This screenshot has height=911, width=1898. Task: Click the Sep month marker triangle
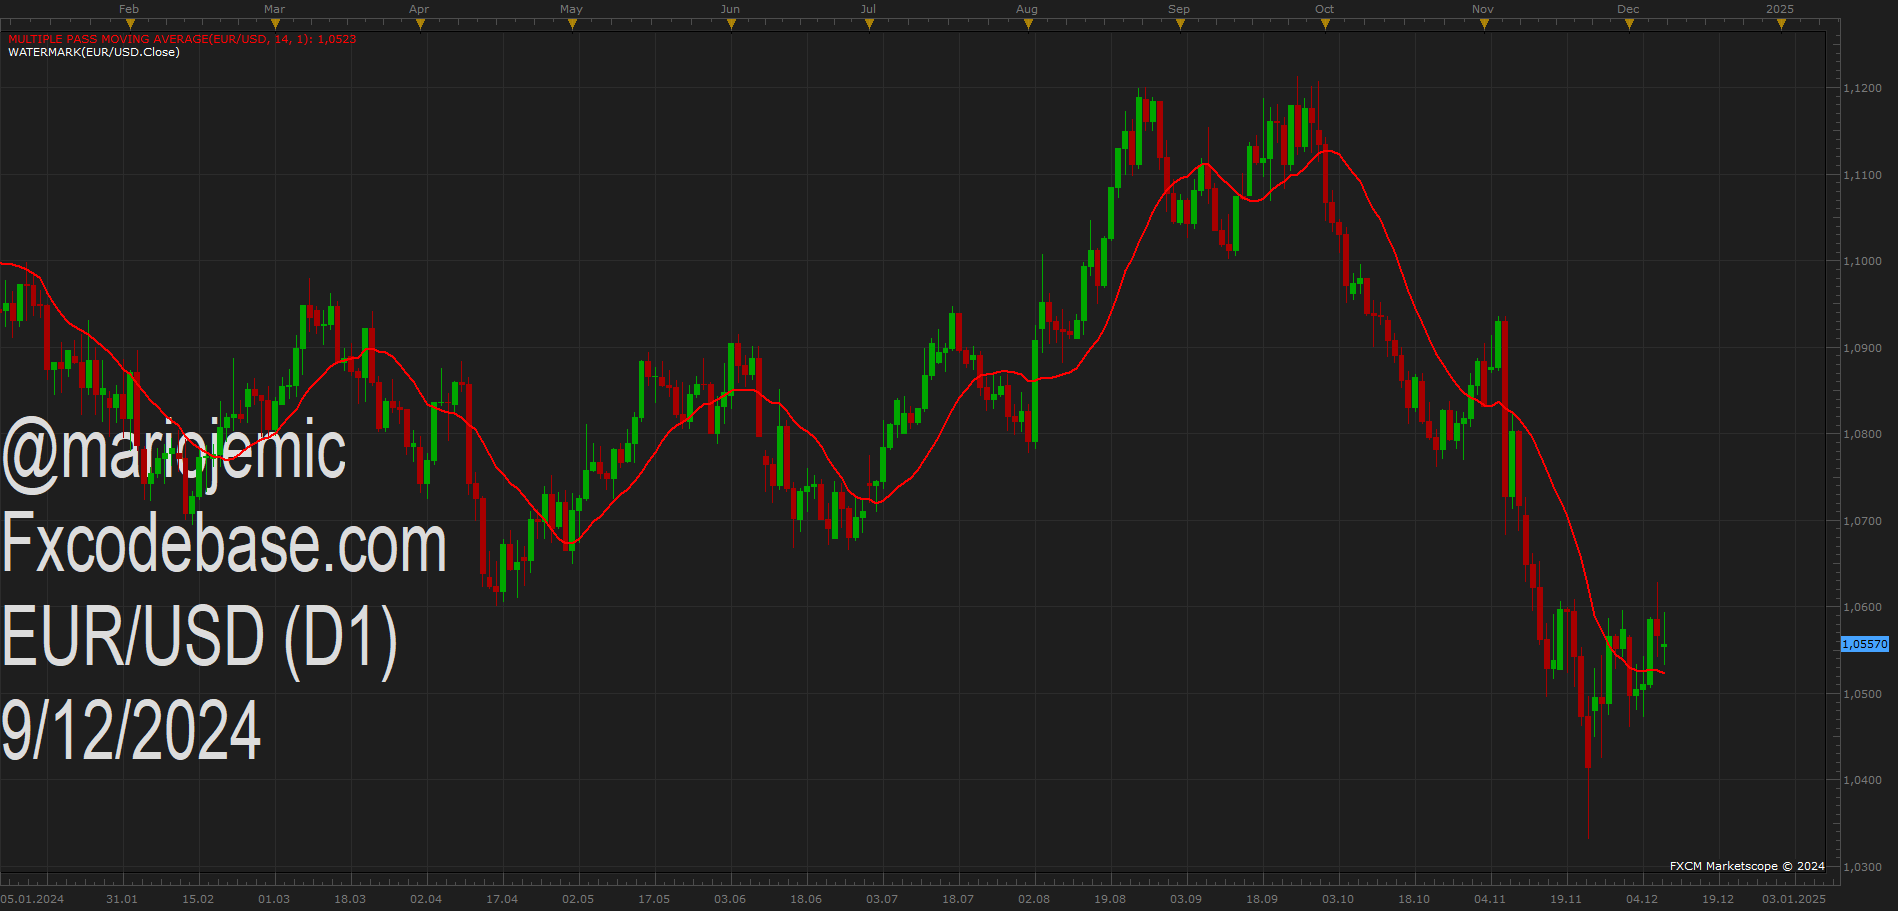point(1180,24)
